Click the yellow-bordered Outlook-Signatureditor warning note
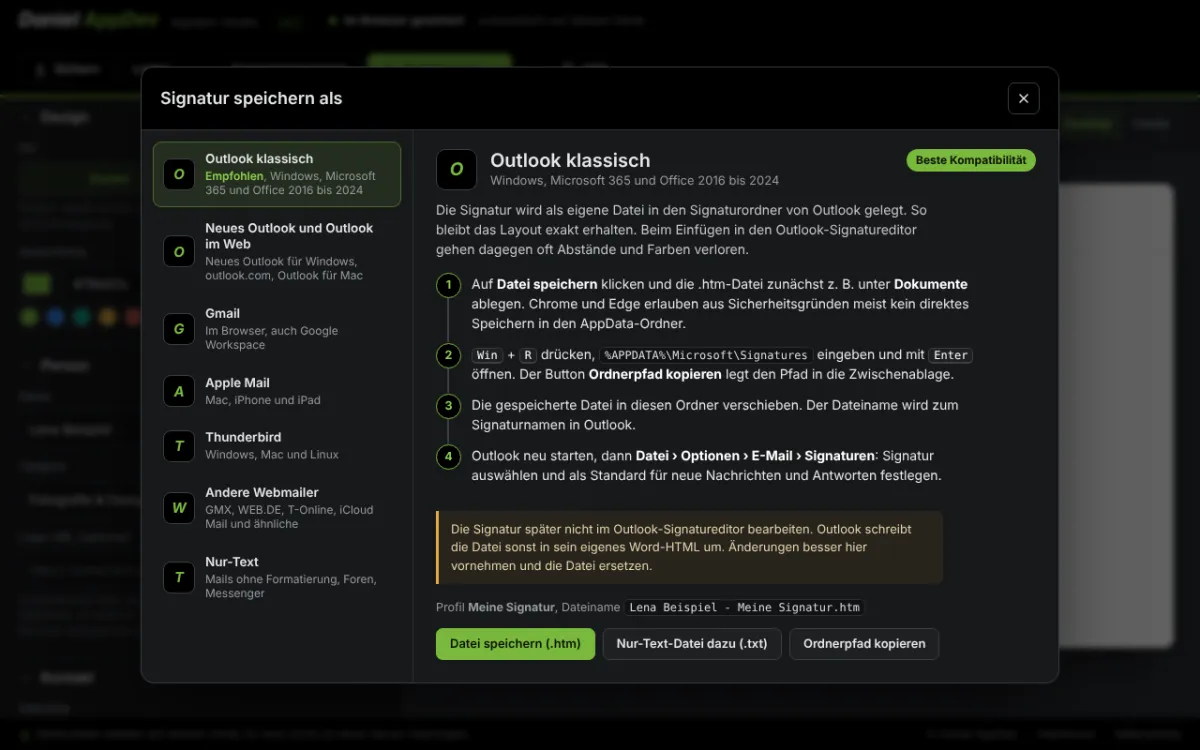 (x=689, y=547)
